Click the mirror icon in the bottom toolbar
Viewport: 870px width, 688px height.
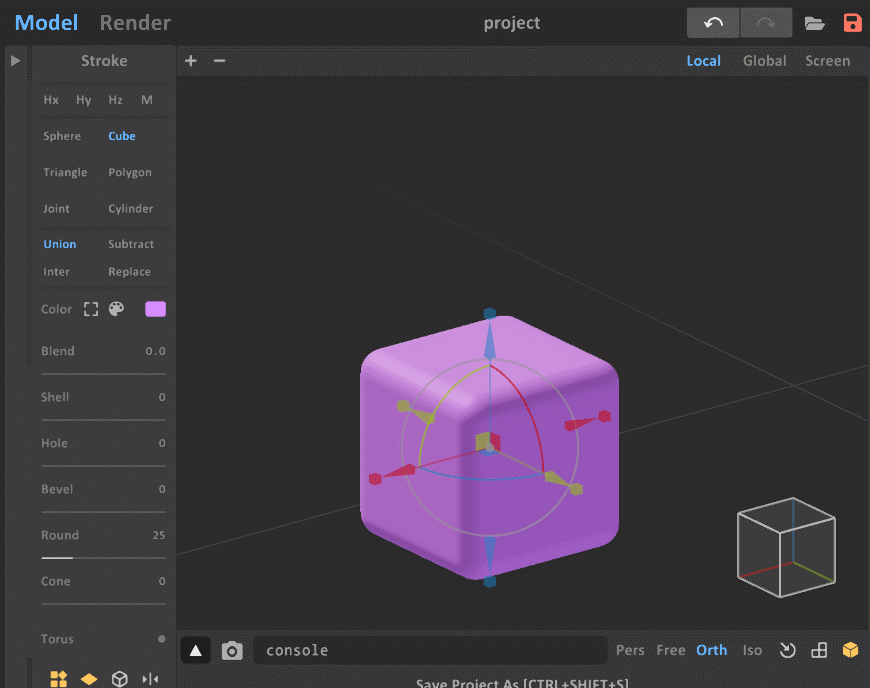click(150, 679)
